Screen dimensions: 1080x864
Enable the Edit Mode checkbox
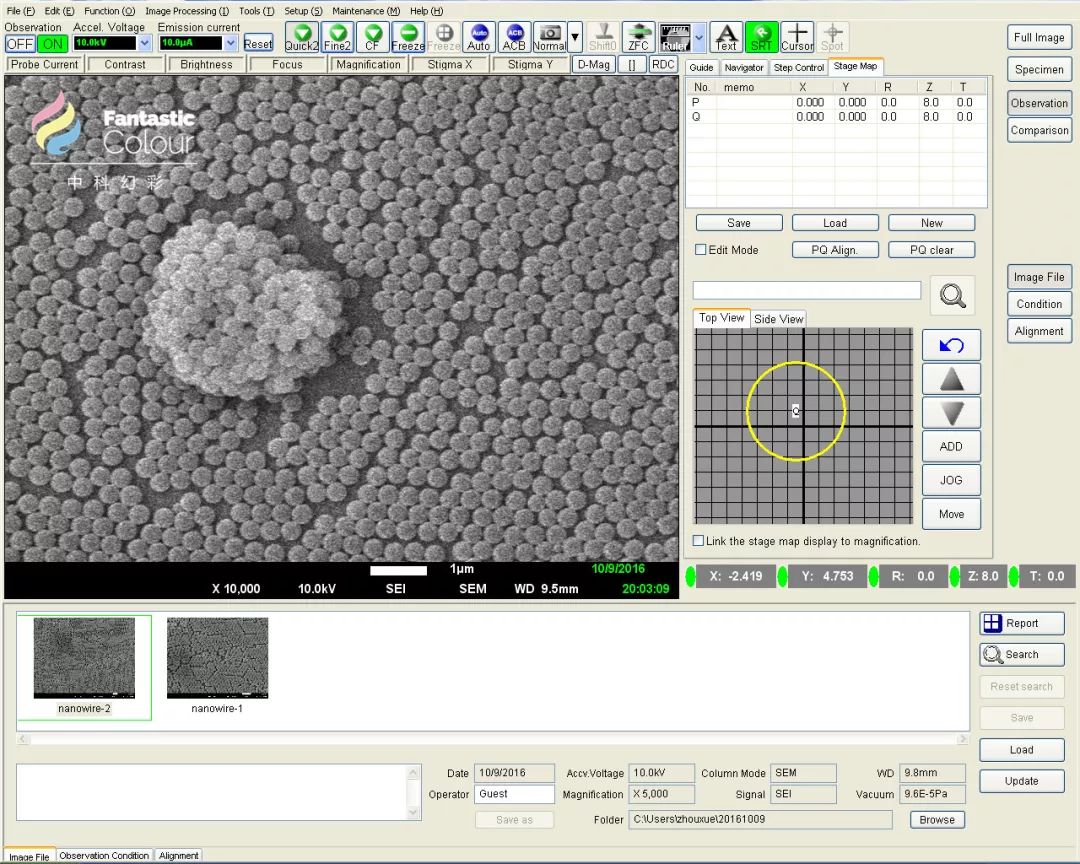pyautogui.click(x=701, y=250)
